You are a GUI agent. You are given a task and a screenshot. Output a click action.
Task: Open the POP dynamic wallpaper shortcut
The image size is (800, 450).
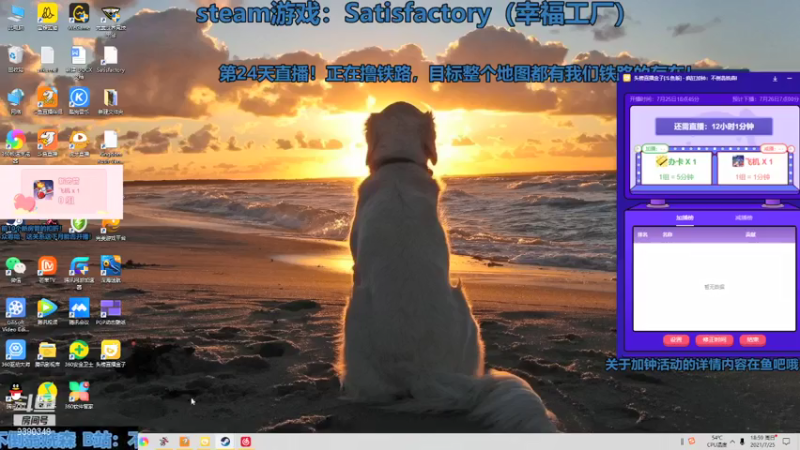[x=111, y=311]
